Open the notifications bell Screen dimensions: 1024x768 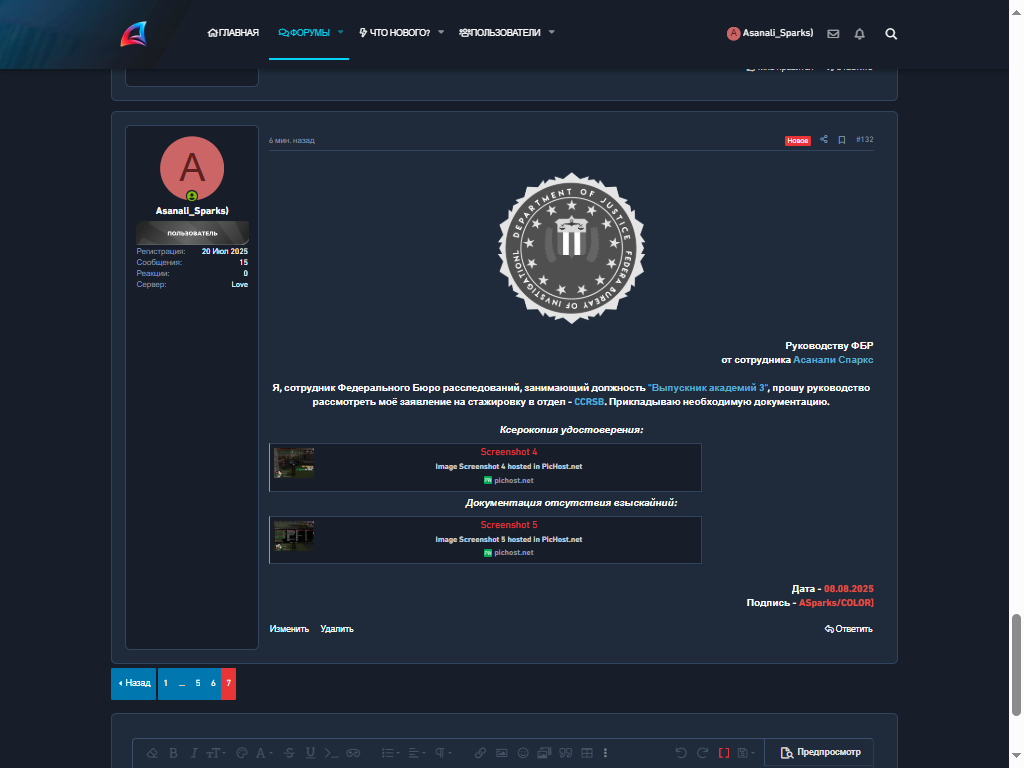coord(859,34)
